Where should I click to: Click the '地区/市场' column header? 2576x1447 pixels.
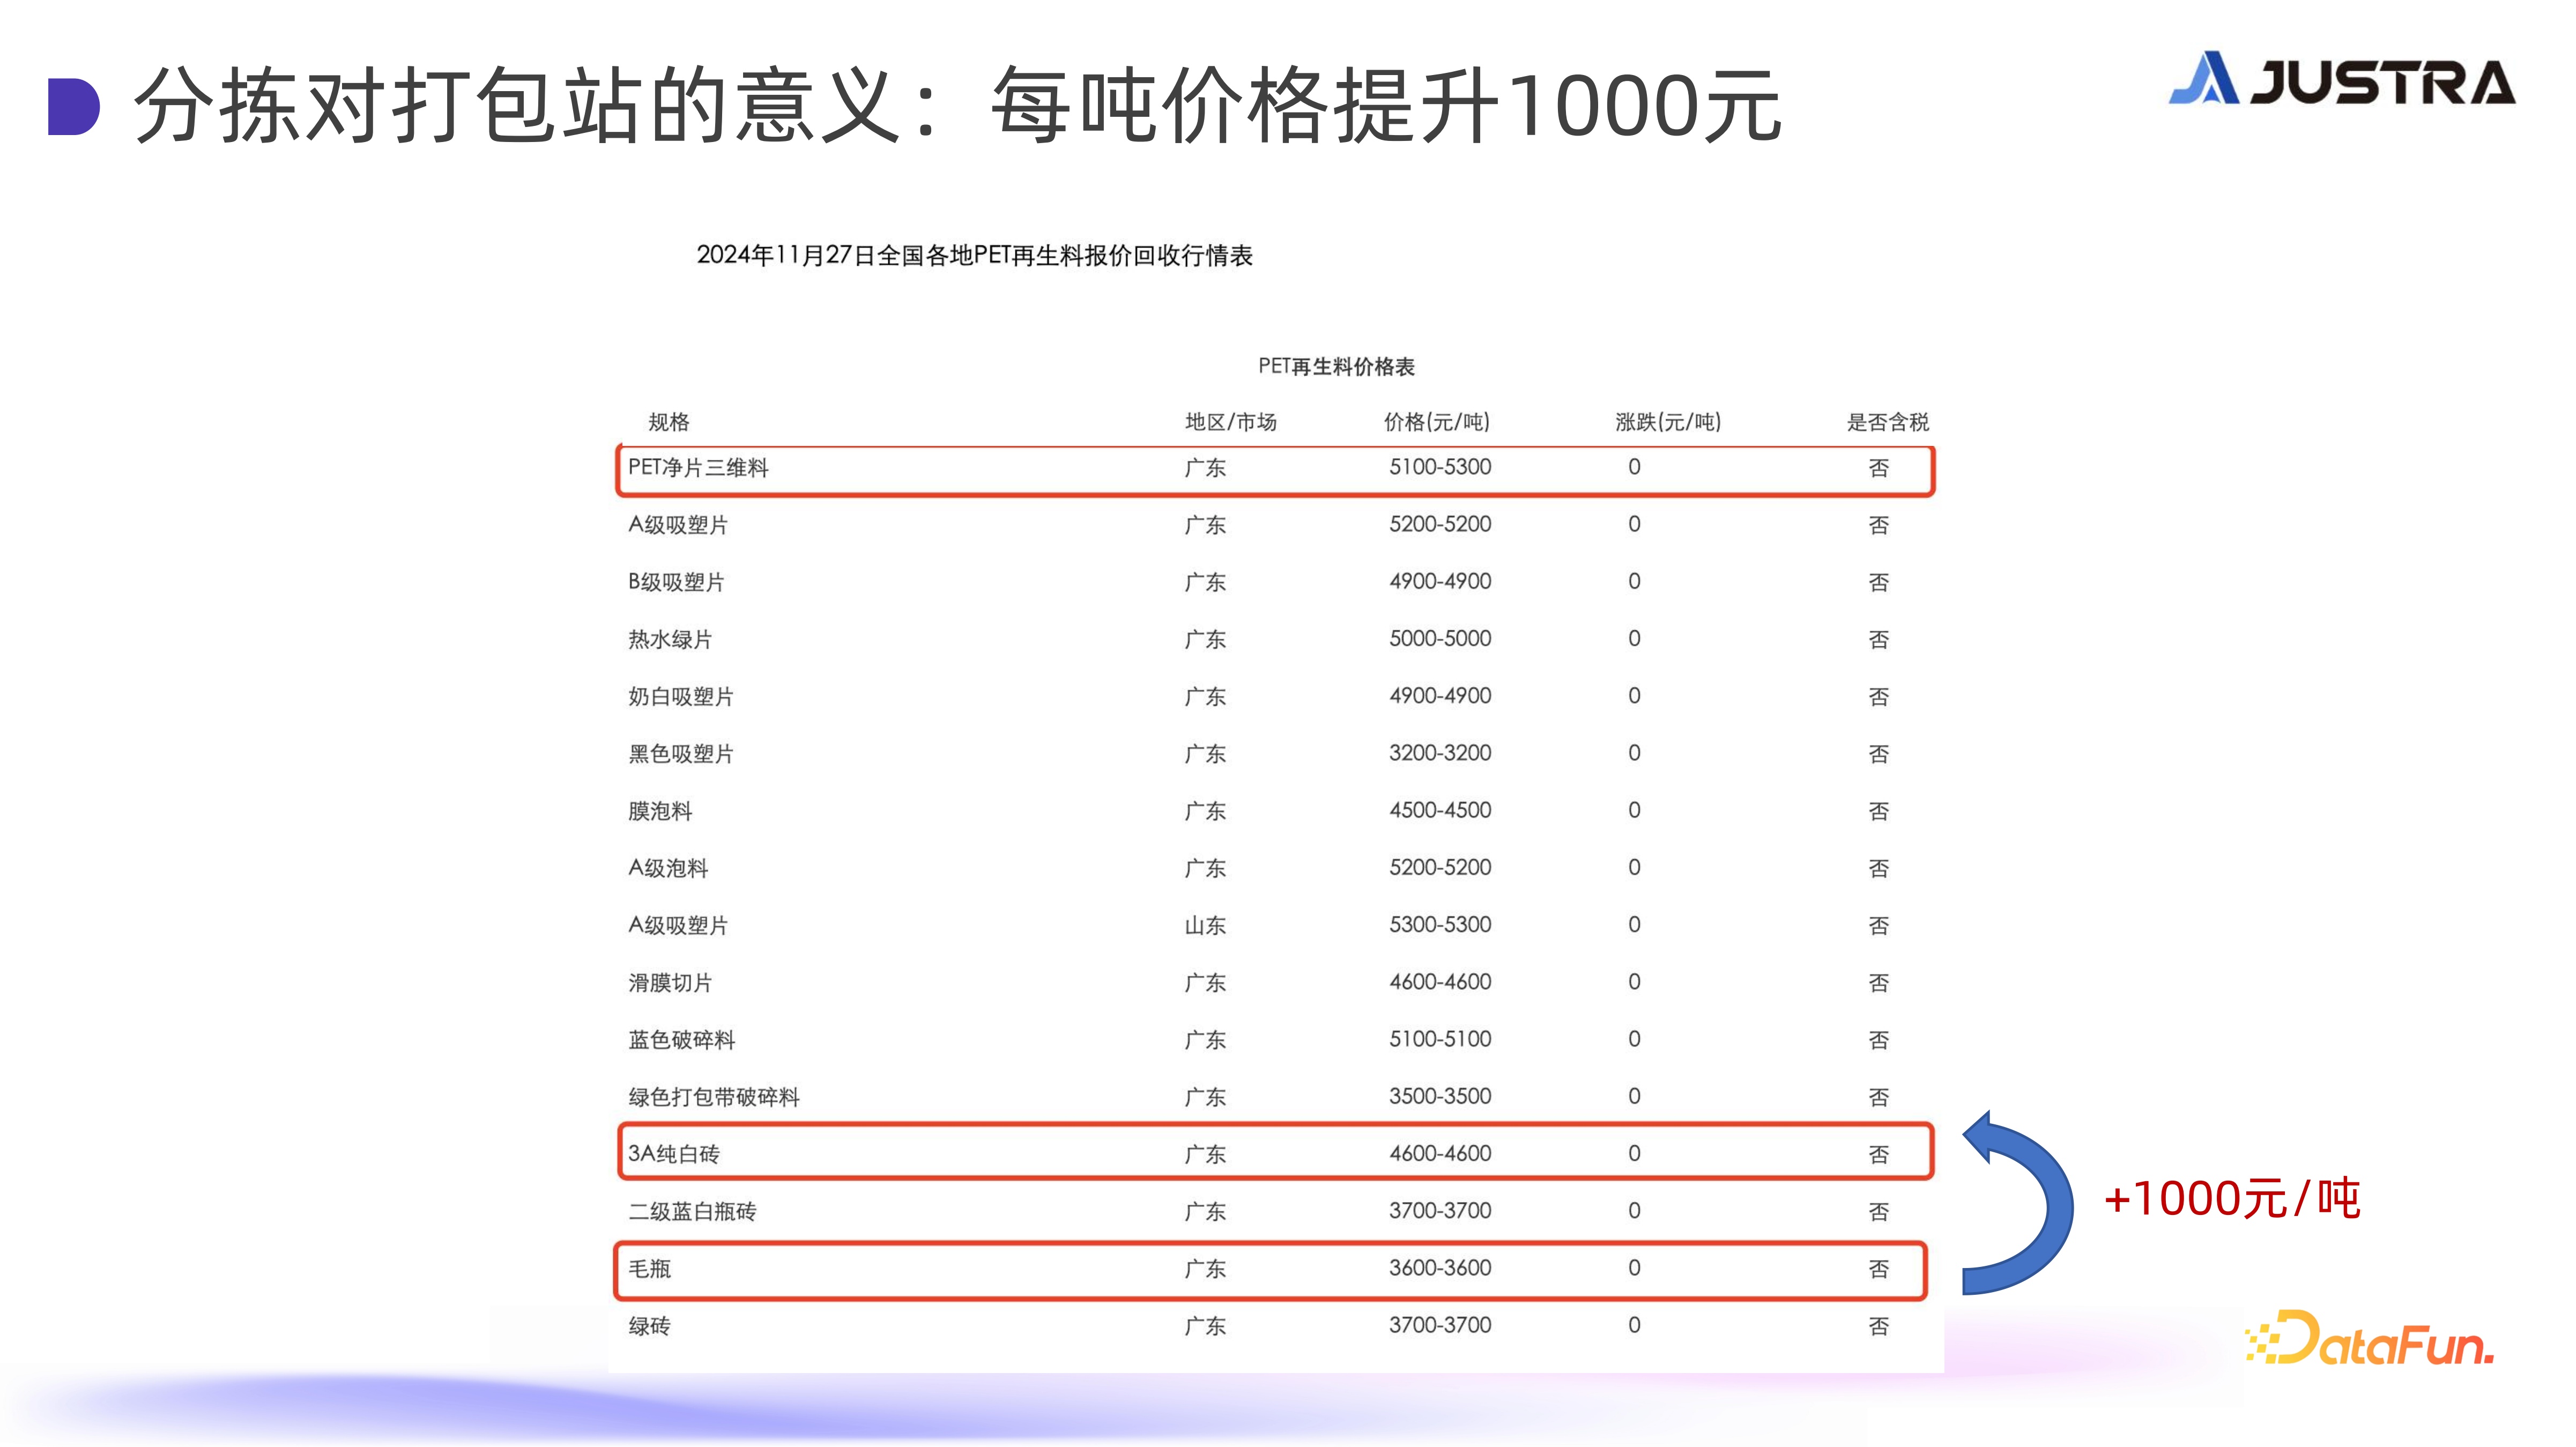point(1231,422)
